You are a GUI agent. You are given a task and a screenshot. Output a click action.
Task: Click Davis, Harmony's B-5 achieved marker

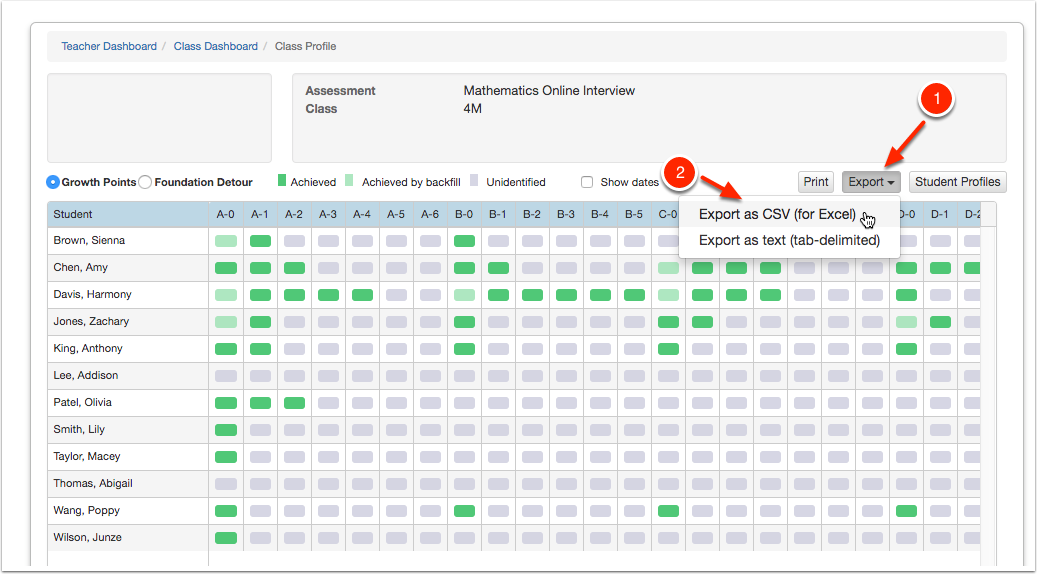634,295
